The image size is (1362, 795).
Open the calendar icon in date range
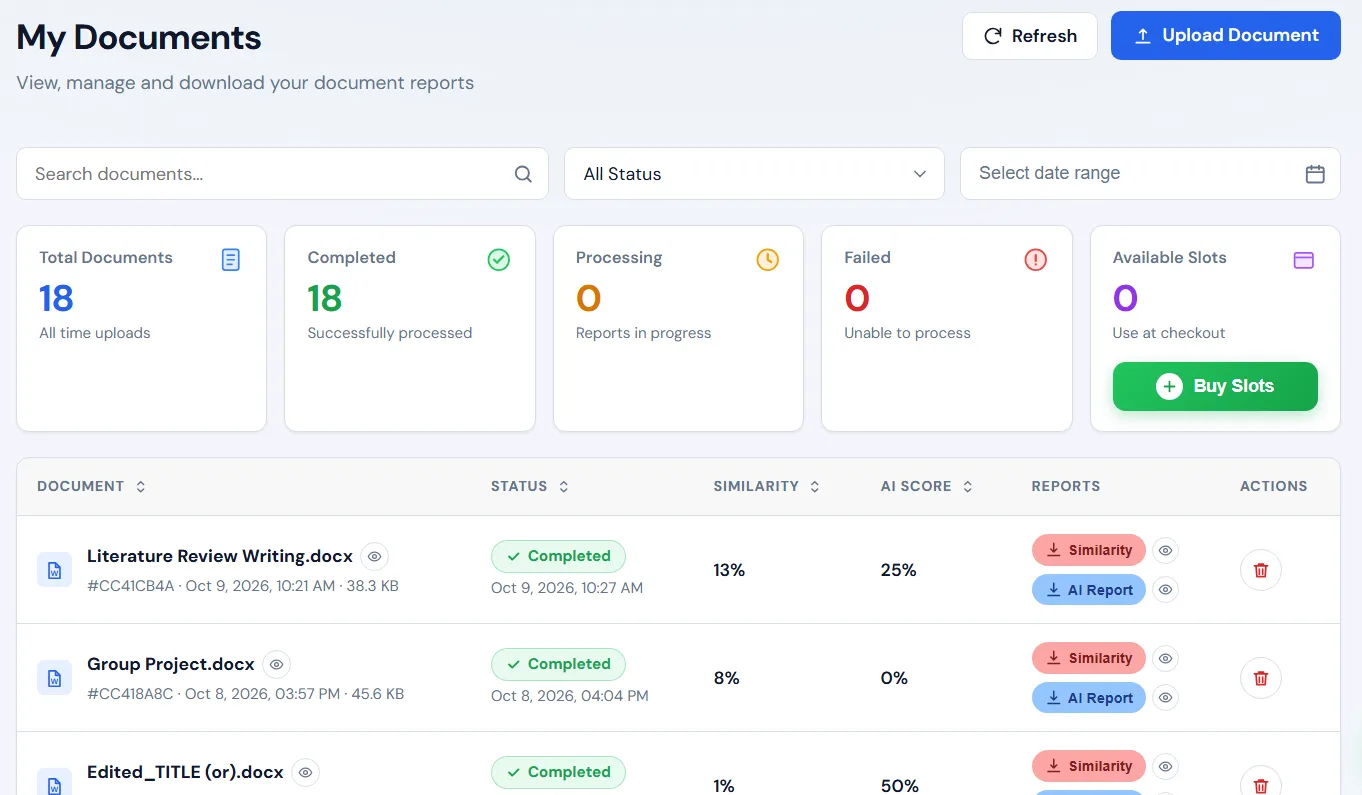[1315, 174]
